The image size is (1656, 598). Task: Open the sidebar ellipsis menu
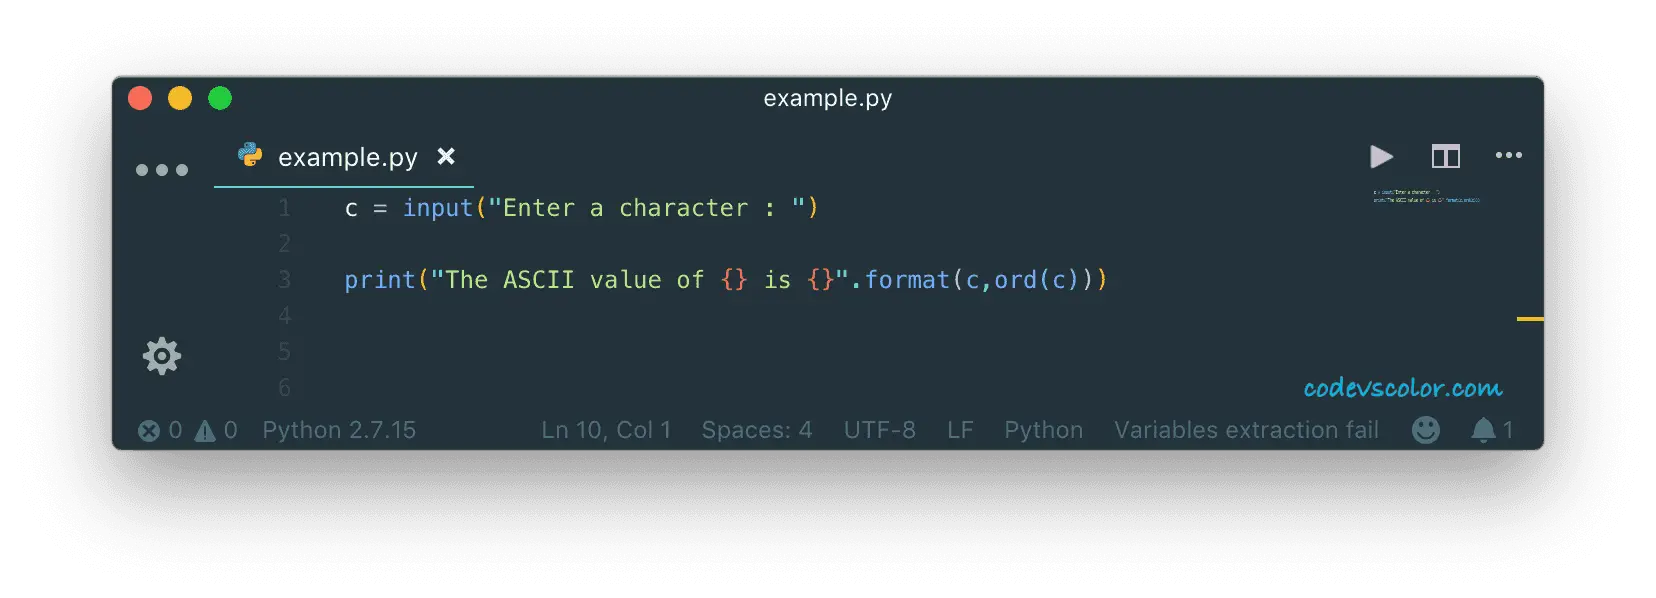[x=162, y=170]
